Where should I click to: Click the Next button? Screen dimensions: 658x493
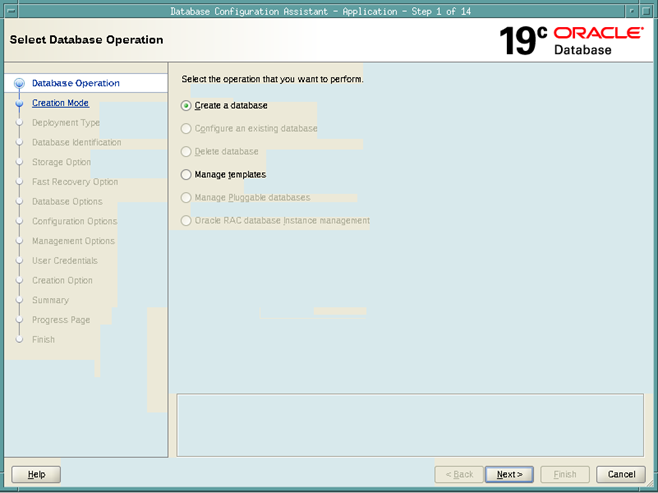(509, 475)
